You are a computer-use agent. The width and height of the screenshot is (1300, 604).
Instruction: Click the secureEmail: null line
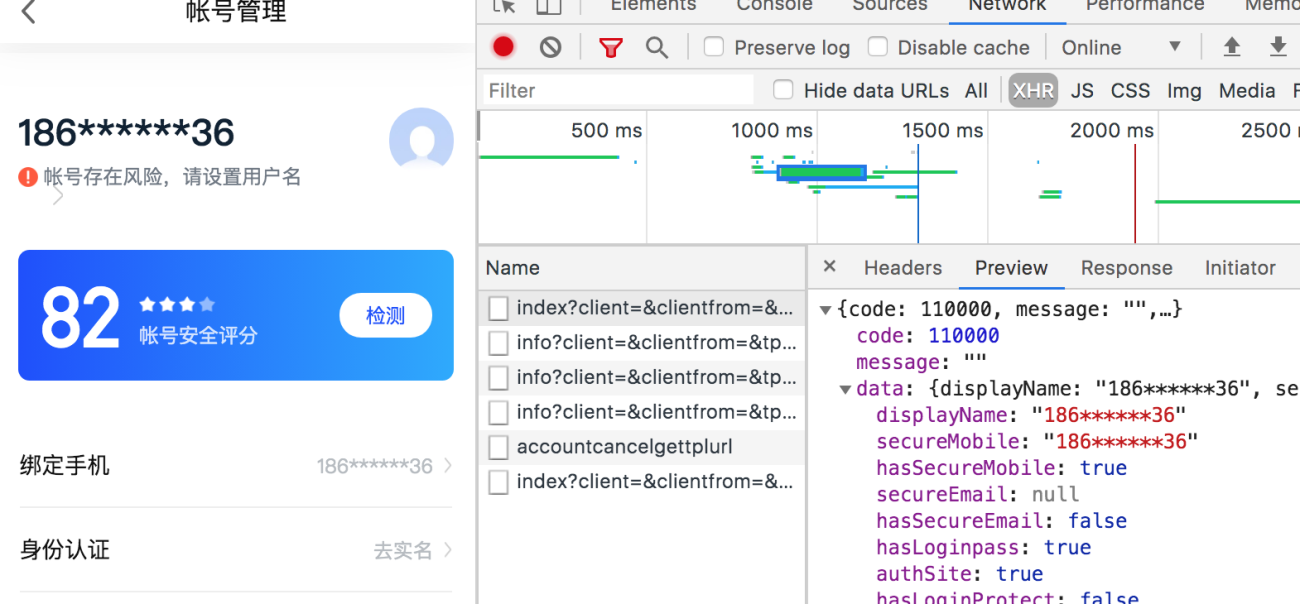977,494
